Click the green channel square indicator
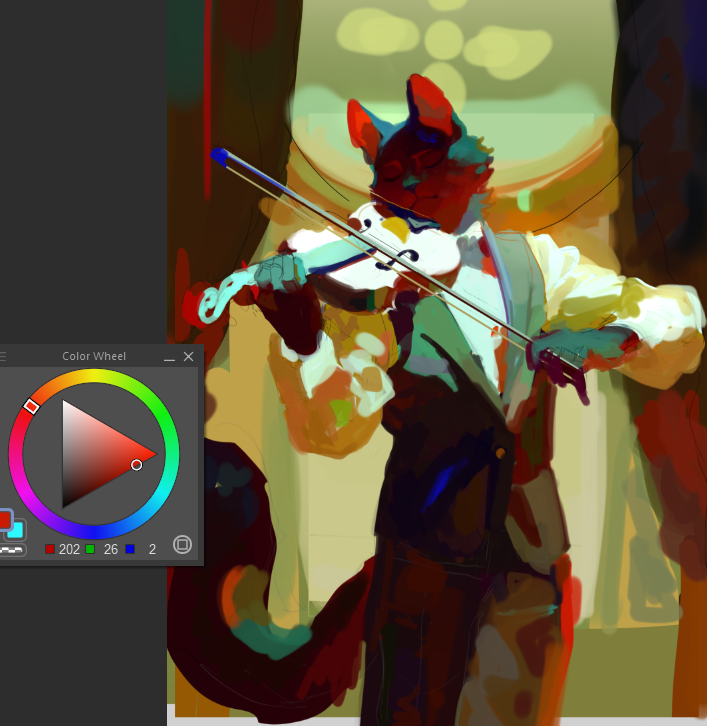 90,549
